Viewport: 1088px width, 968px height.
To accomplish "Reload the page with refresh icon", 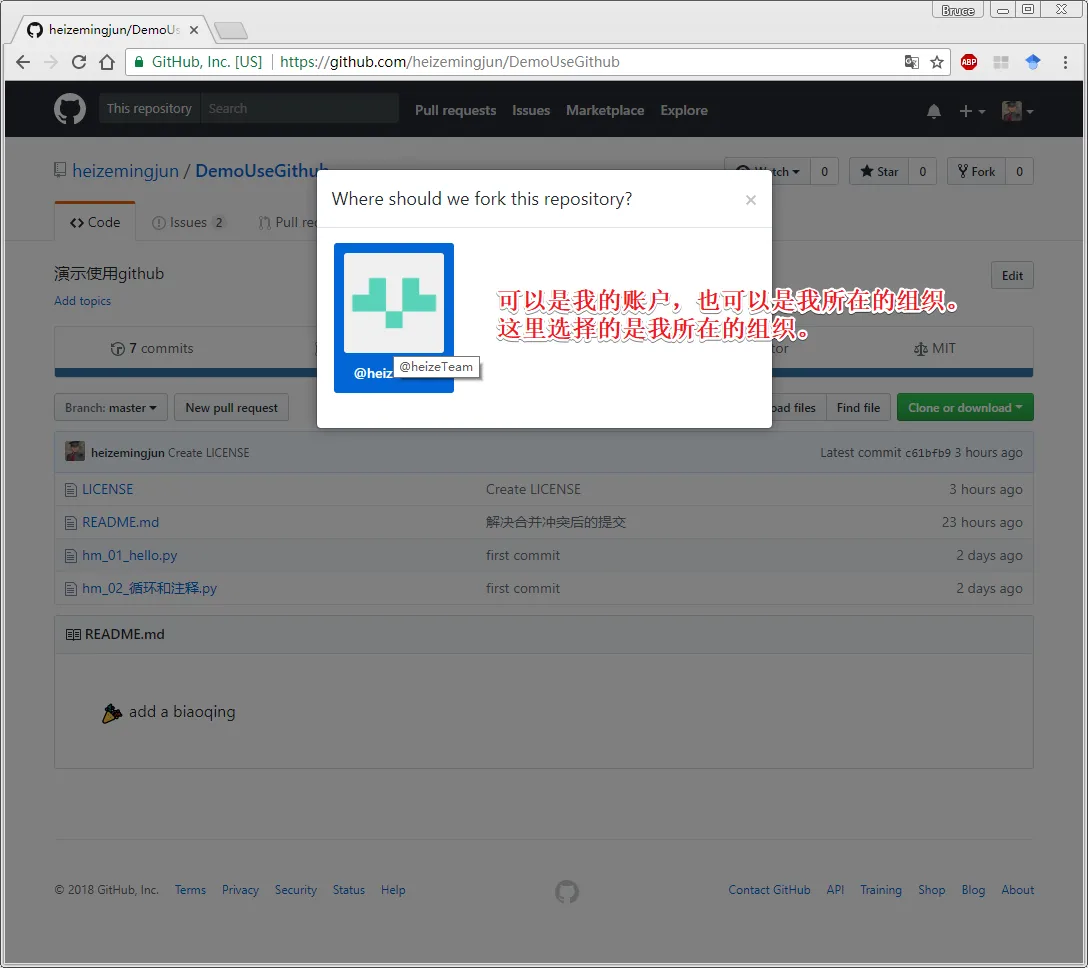I will (79, 62).
